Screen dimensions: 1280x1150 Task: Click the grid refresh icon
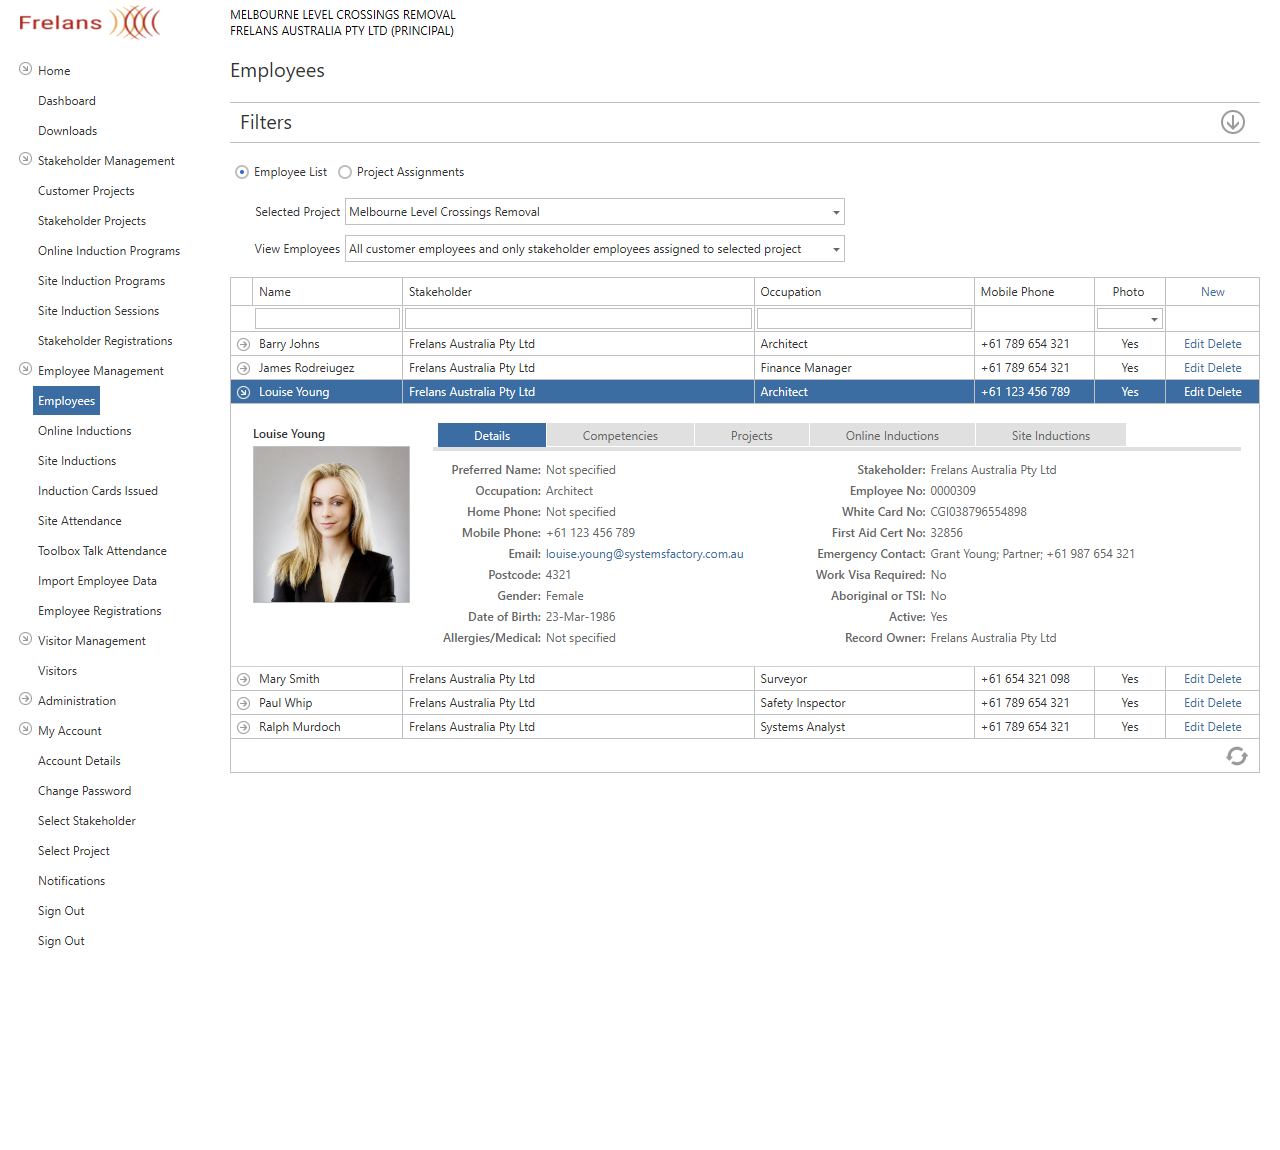(x=1236, y=756)
